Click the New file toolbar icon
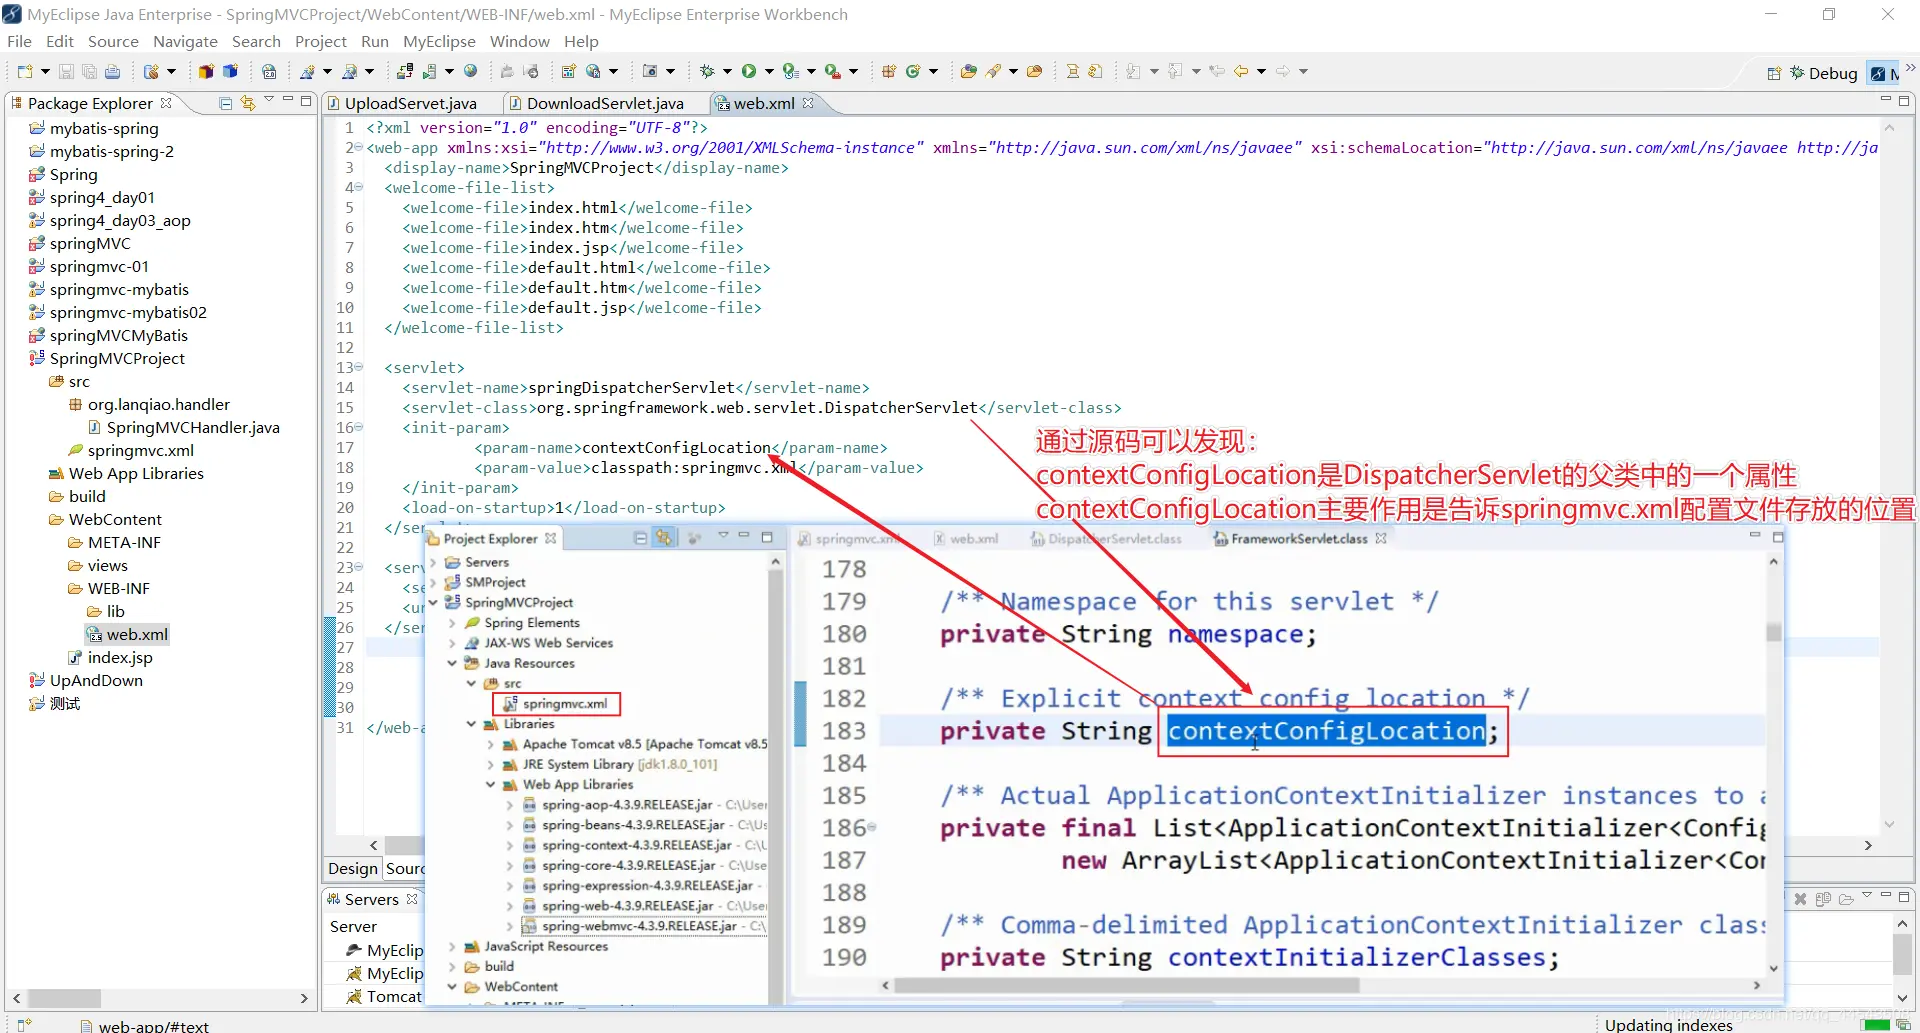The height and width of the screenshot is (1033, 1920). click(x=25, y=71)
